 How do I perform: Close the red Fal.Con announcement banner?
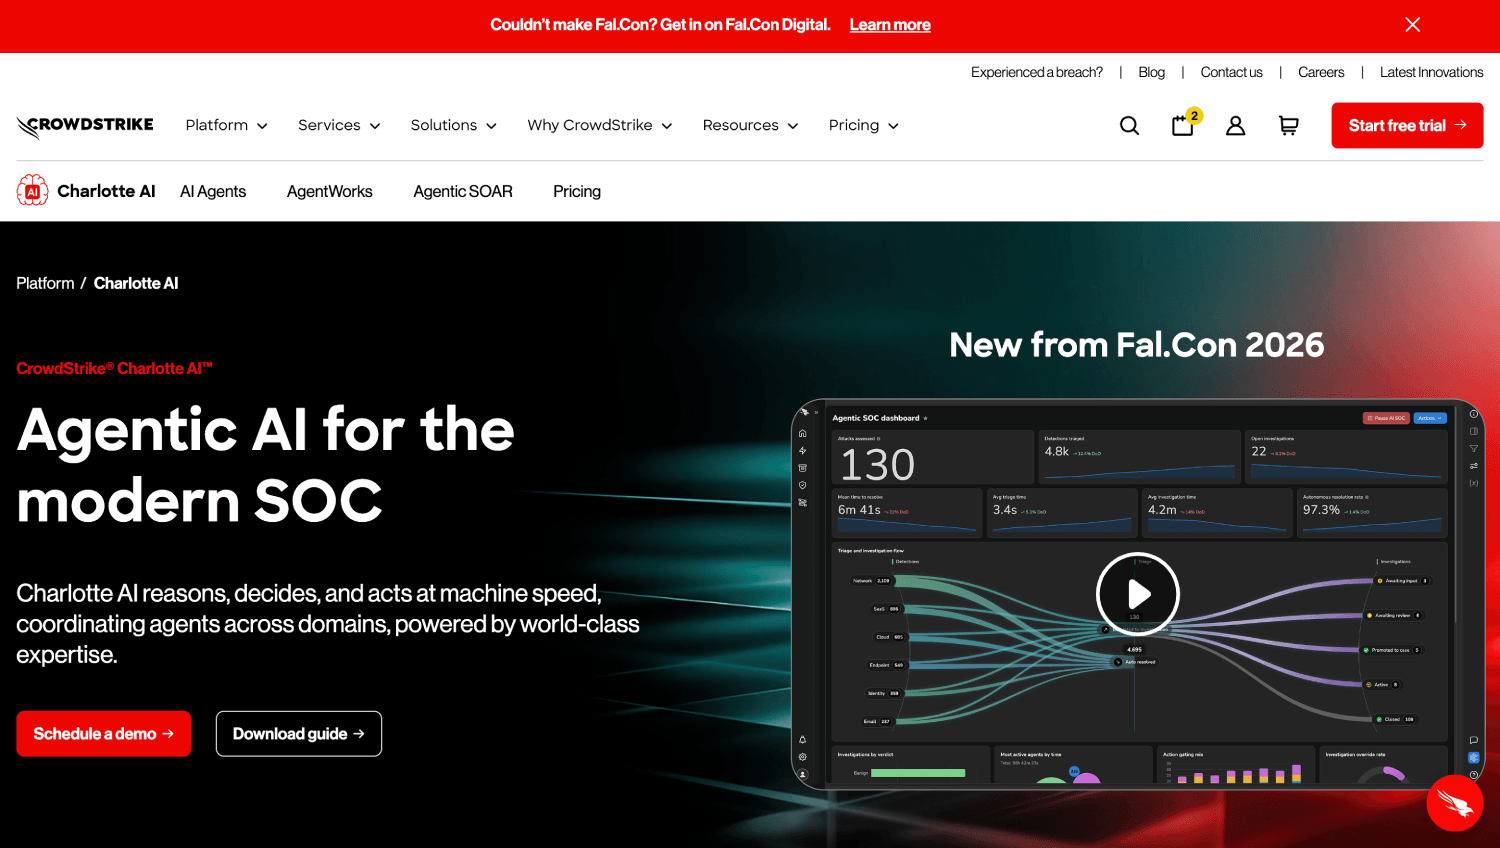(x=1412, y=25)
